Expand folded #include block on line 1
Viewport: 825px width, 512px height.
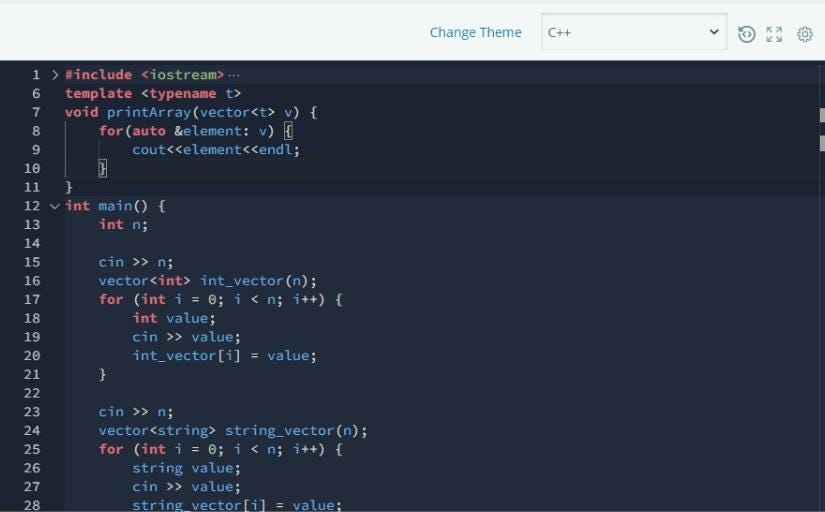click(x=55, y=75)
